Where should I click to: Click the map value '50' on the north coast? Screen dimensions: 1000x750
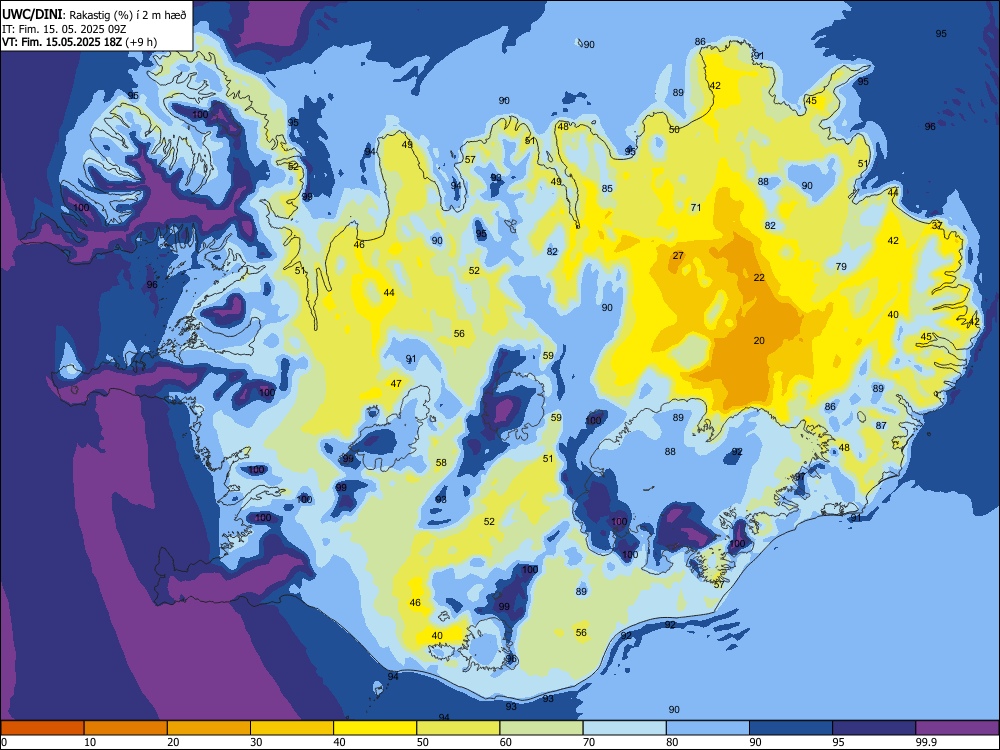[x=674, y=129]
